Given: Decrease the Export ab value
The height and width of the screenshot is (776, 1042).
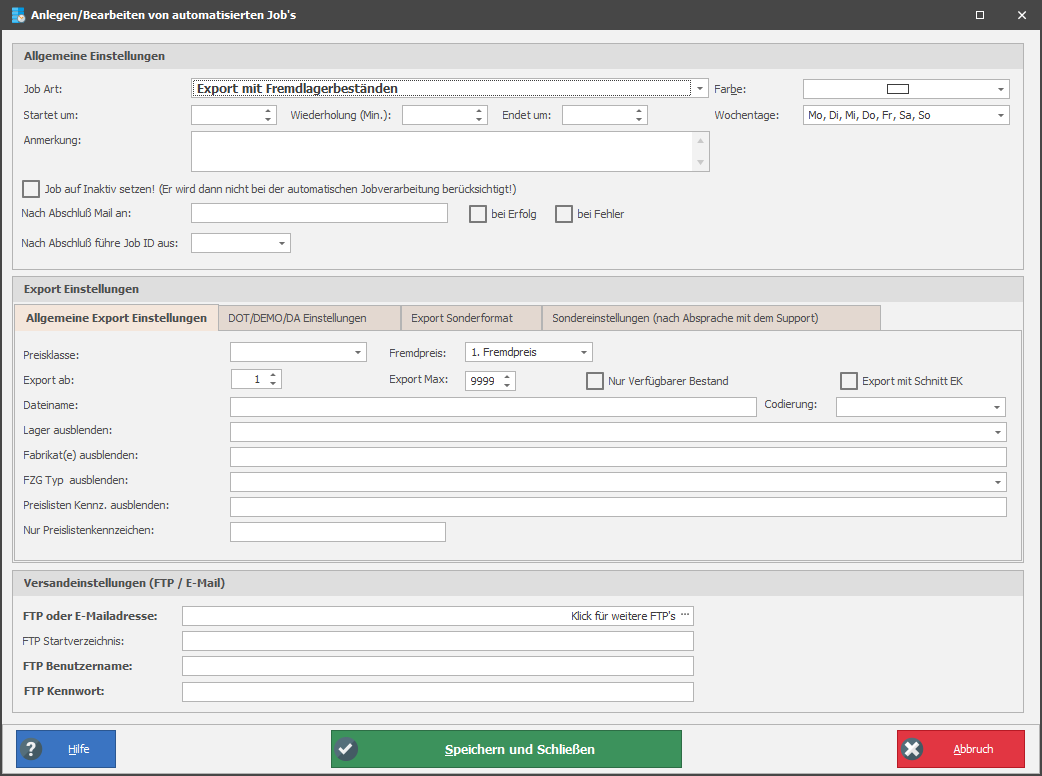Looking at the screenshot, I should 273,383.
